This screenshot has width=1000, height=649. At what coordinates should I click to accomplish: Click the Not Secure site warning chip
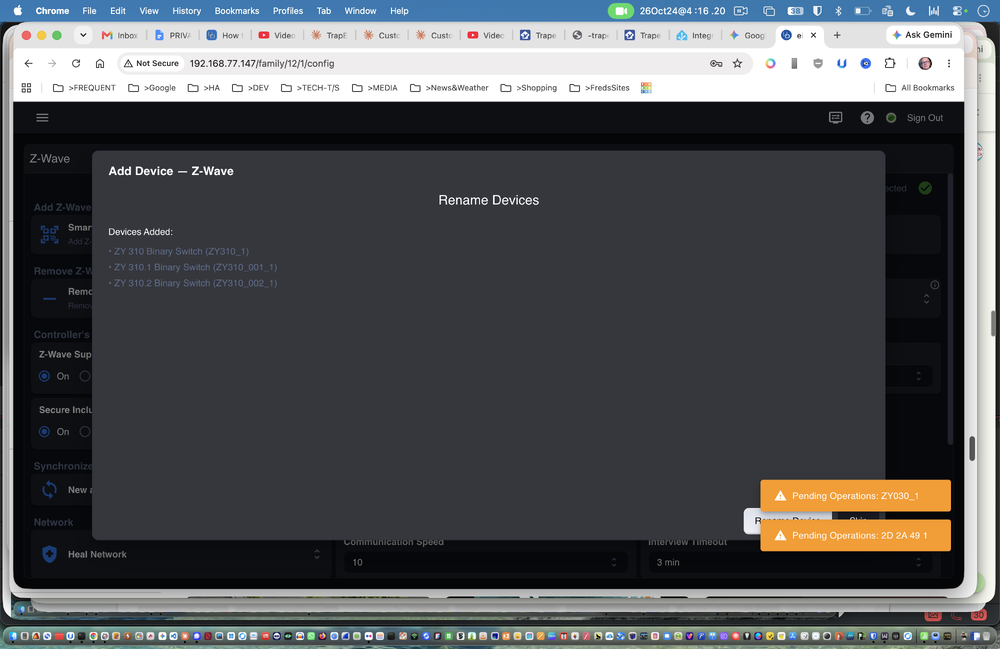pyautogui.click(x=151, y=63)
